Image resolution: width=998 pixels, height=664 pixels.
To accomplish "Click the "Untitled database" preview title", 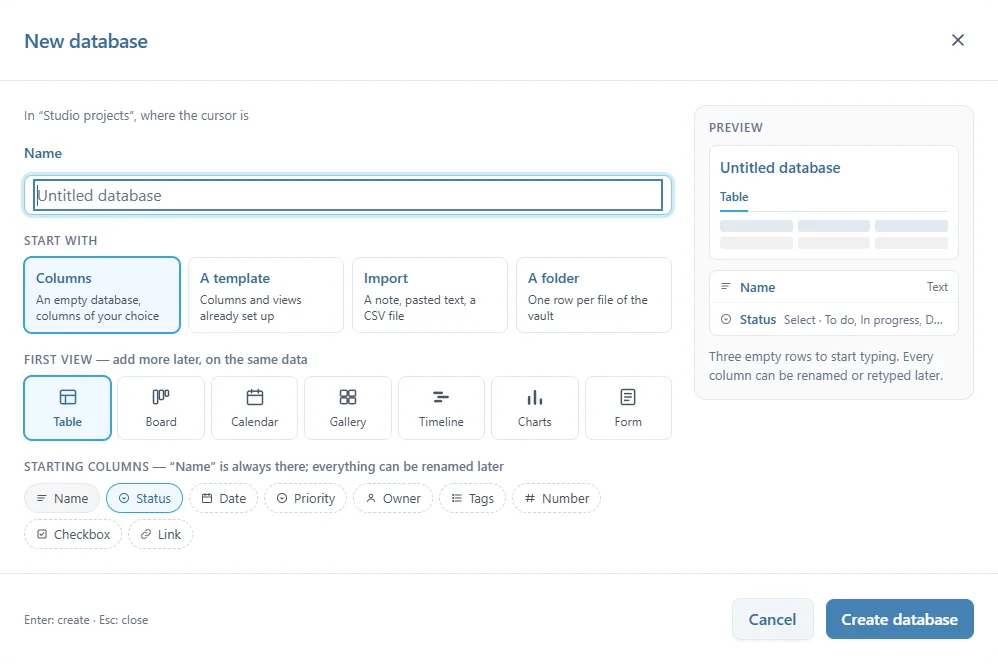I will coord(780,167).
